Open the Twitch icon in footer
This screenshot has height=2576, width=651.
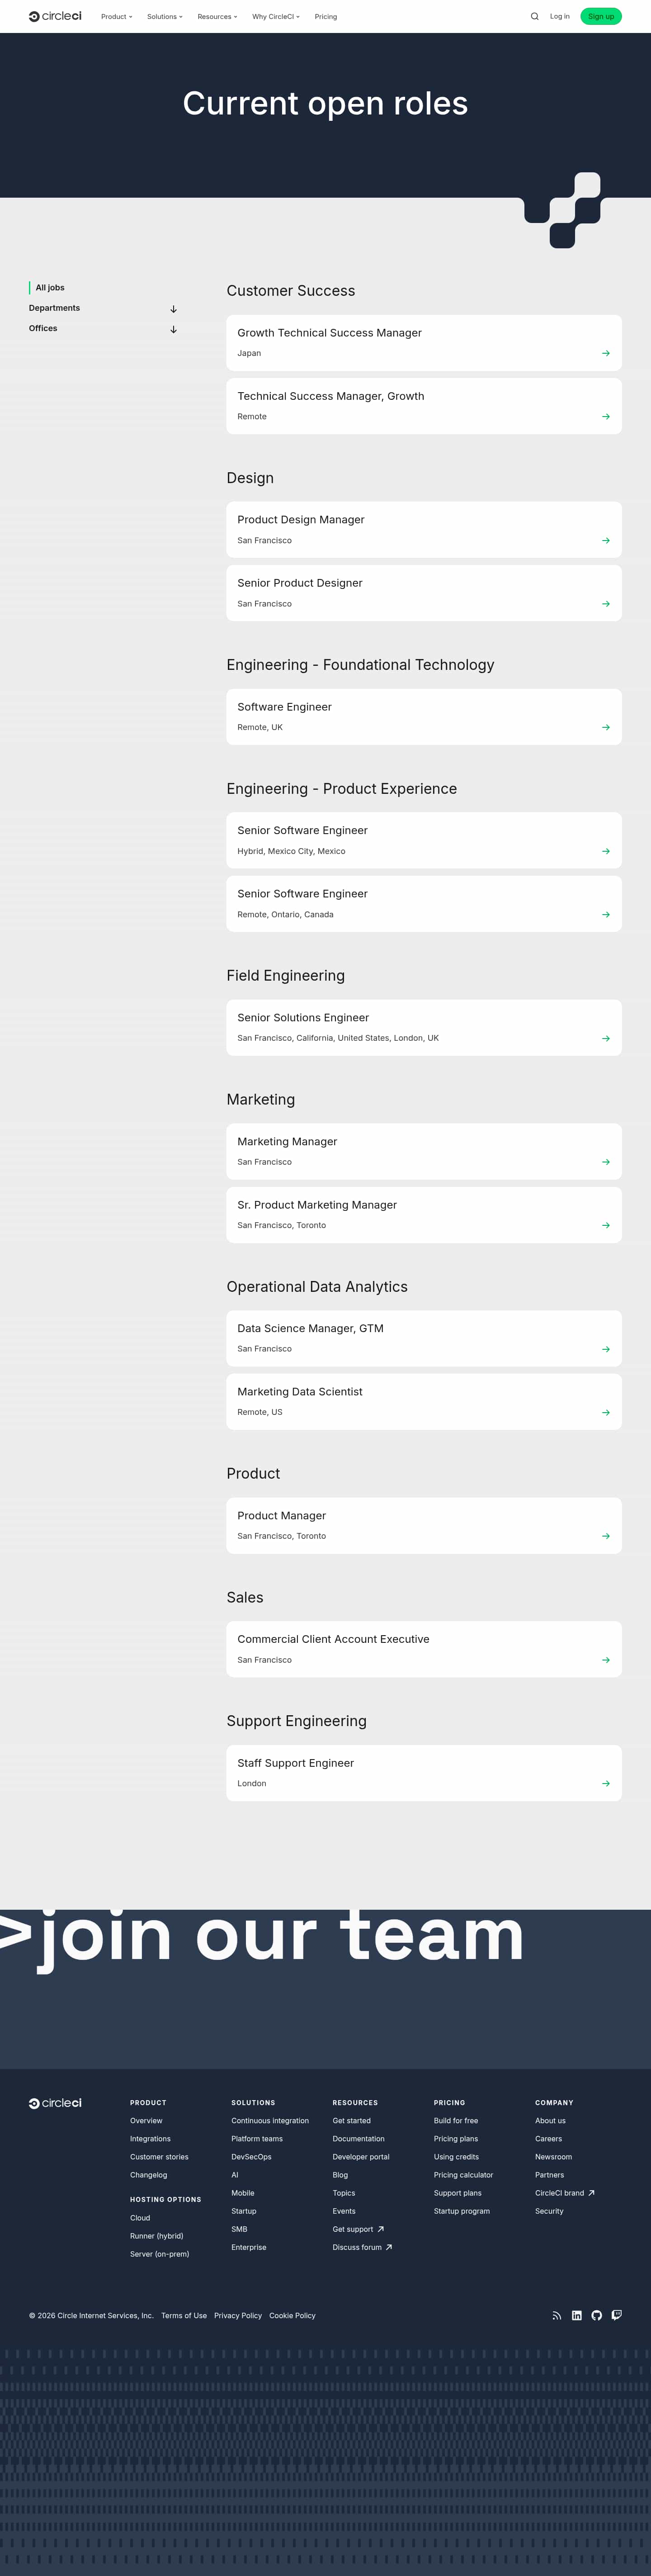[617, 2315]
